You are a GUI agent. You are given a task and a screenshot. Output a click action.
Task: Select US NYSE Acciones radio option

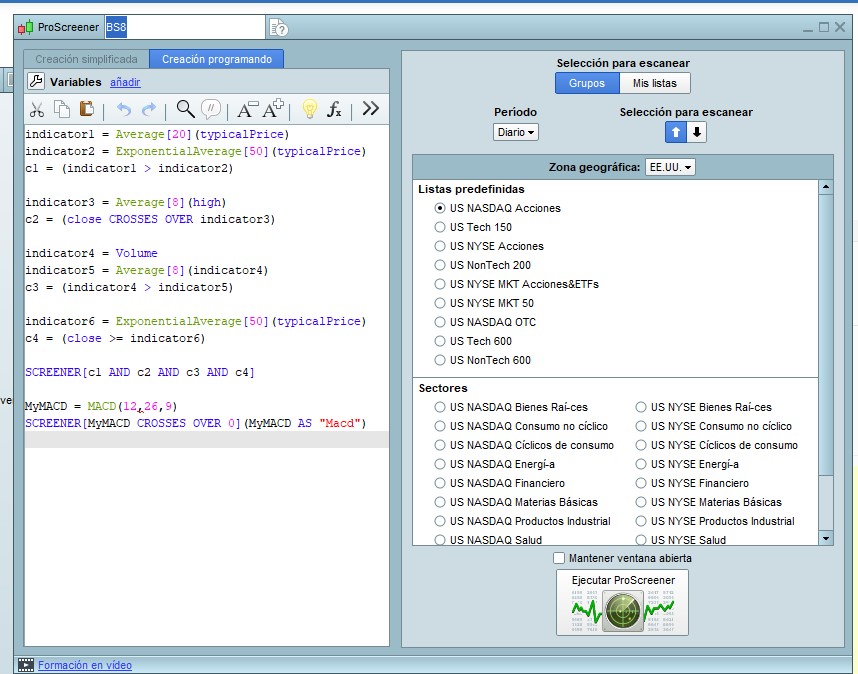tap(440, 246)
